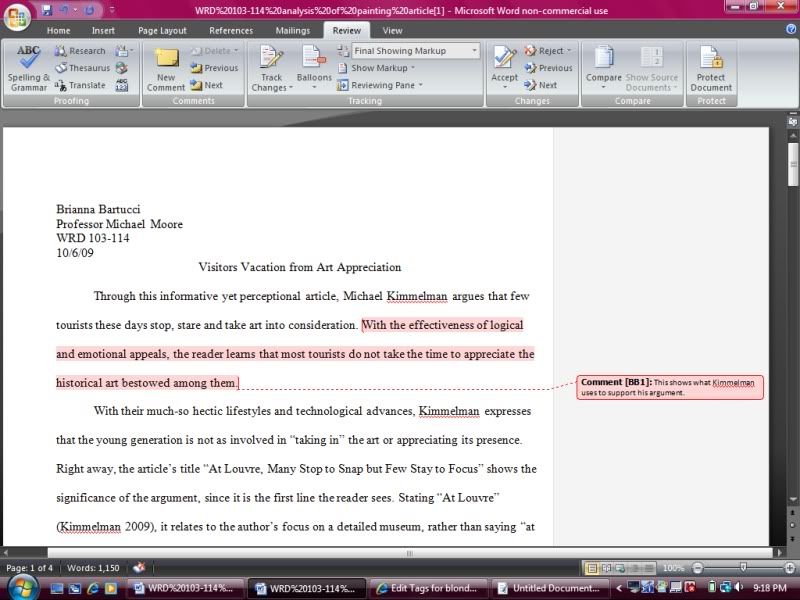Switch to the Insert tab
Screen dimensions: 800x600
coord(103,31)
